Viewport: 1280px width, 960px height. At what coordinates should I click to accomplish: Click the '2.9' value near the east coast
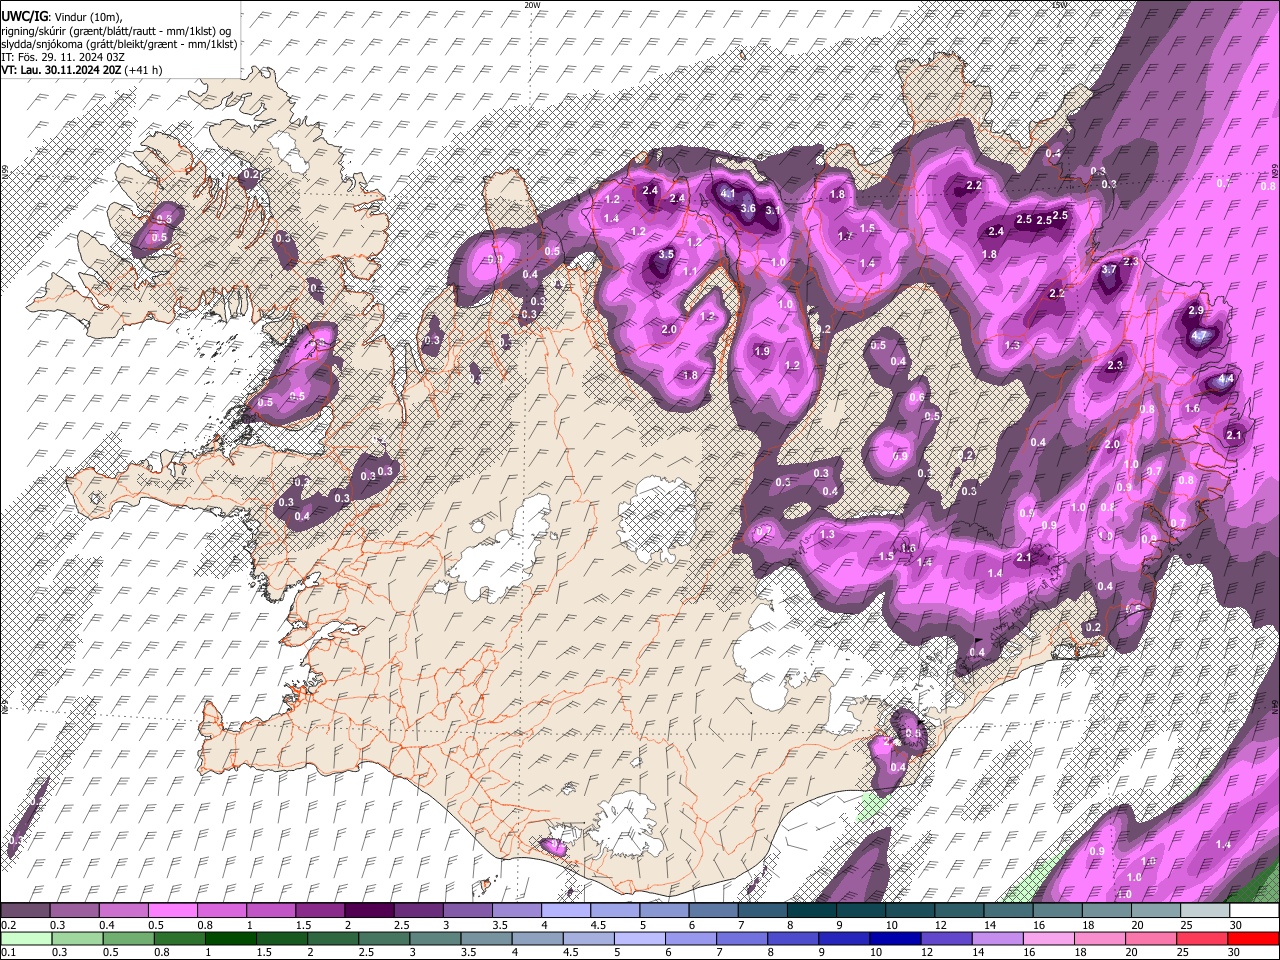click(1196, 311)
